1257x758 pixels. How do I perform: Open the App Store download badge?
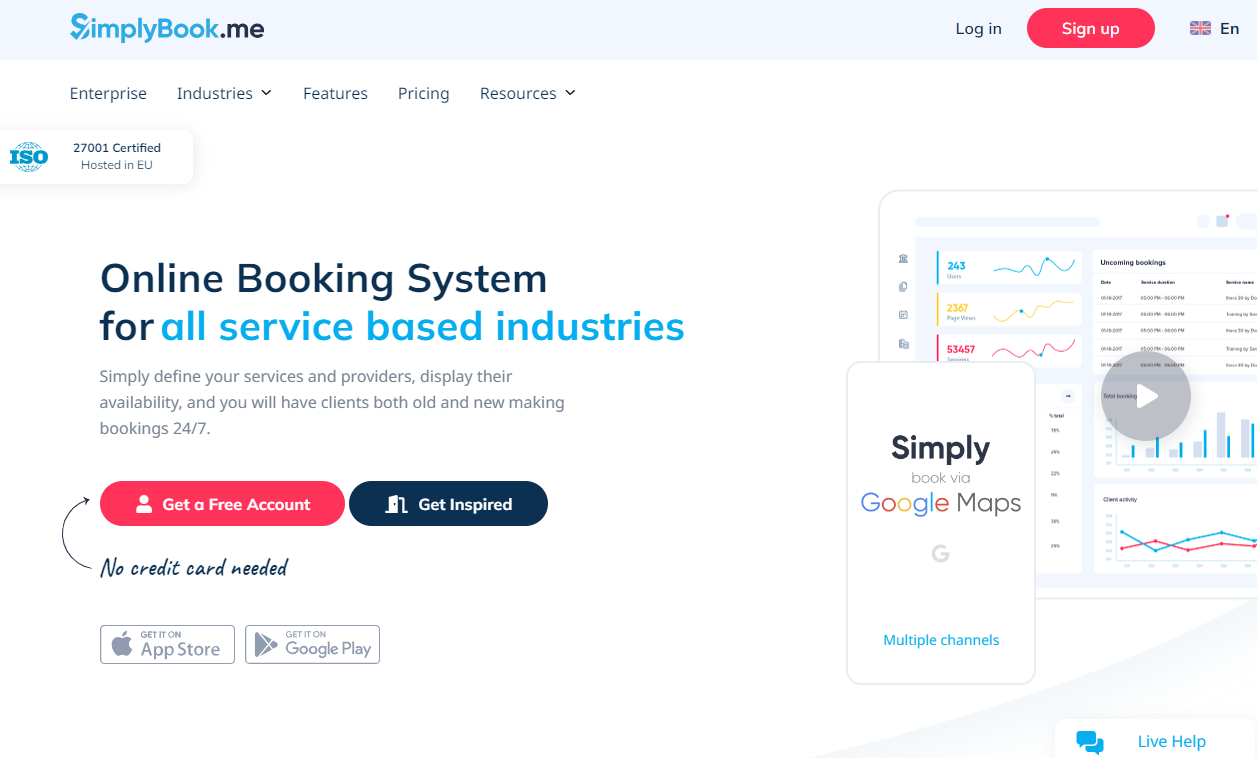(167, 644)
